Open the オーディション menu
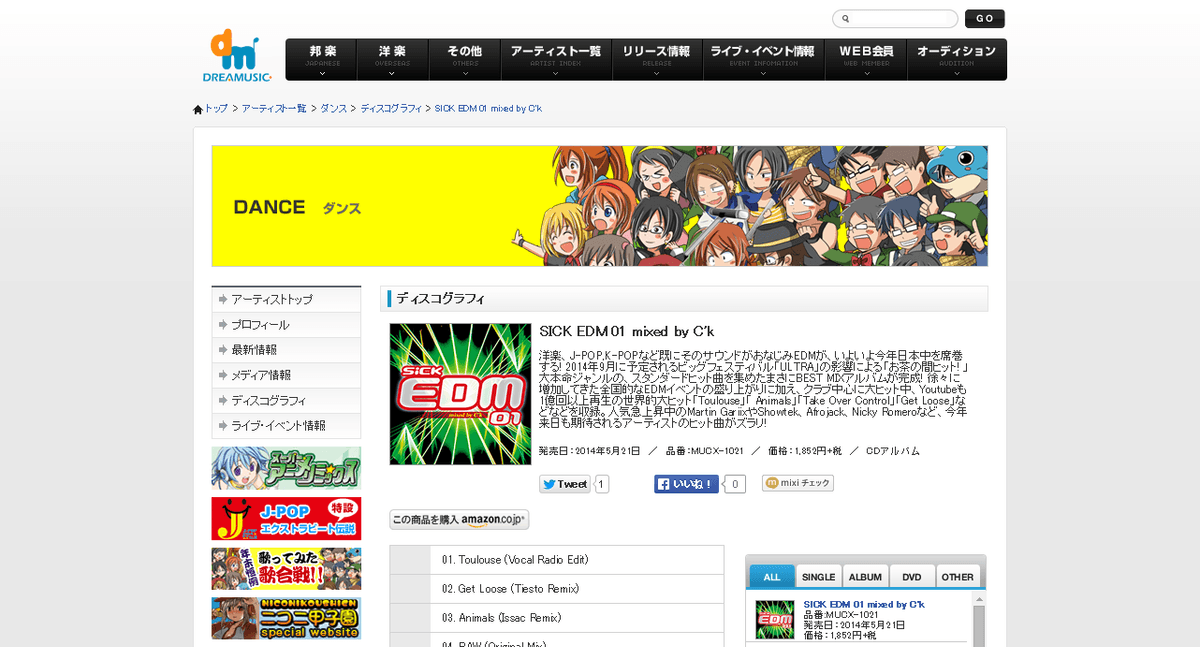This screenshot has height=647, width=1200. (x=957, y=59)
